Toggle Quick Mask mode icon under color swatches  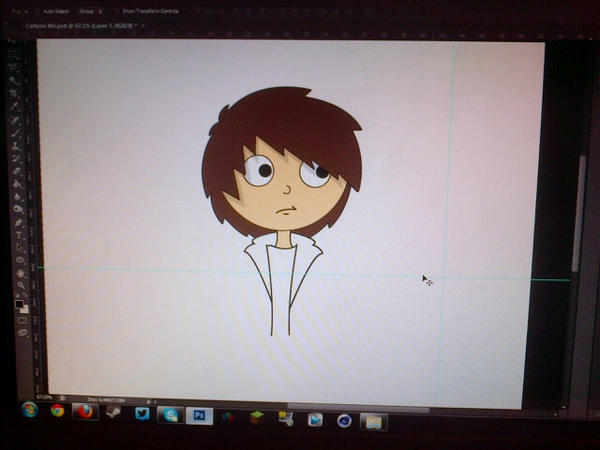23,320
